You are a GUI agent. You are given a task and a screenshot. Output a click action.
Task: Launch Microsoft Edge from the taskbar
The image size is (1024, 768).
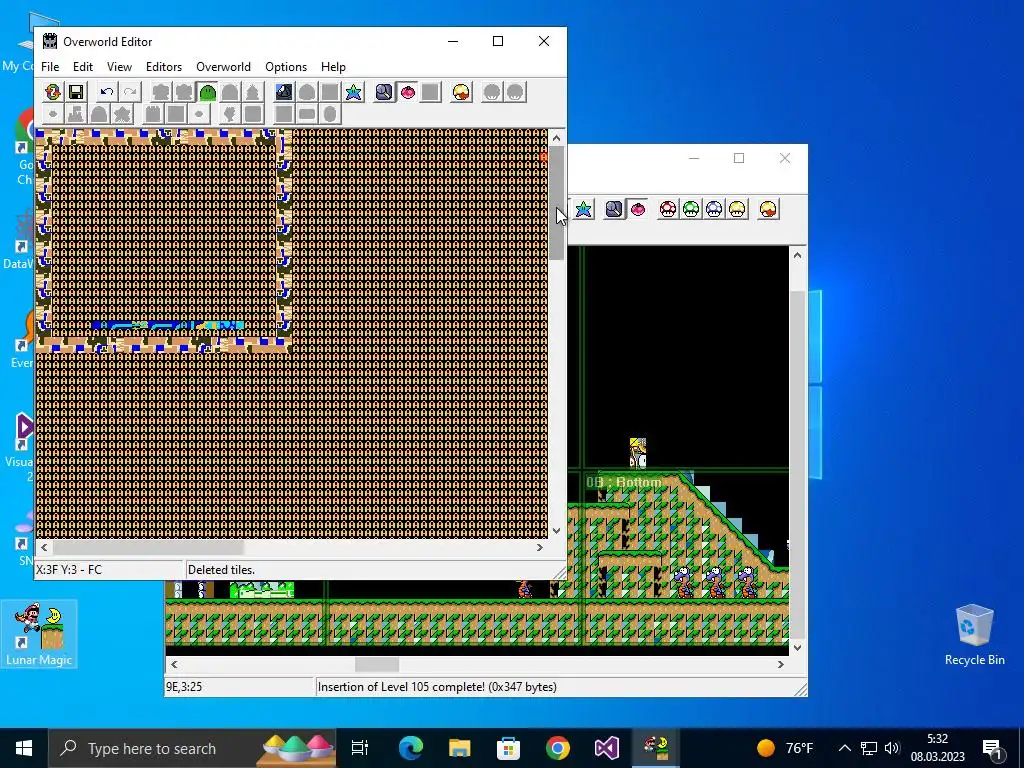coord(411,748)
